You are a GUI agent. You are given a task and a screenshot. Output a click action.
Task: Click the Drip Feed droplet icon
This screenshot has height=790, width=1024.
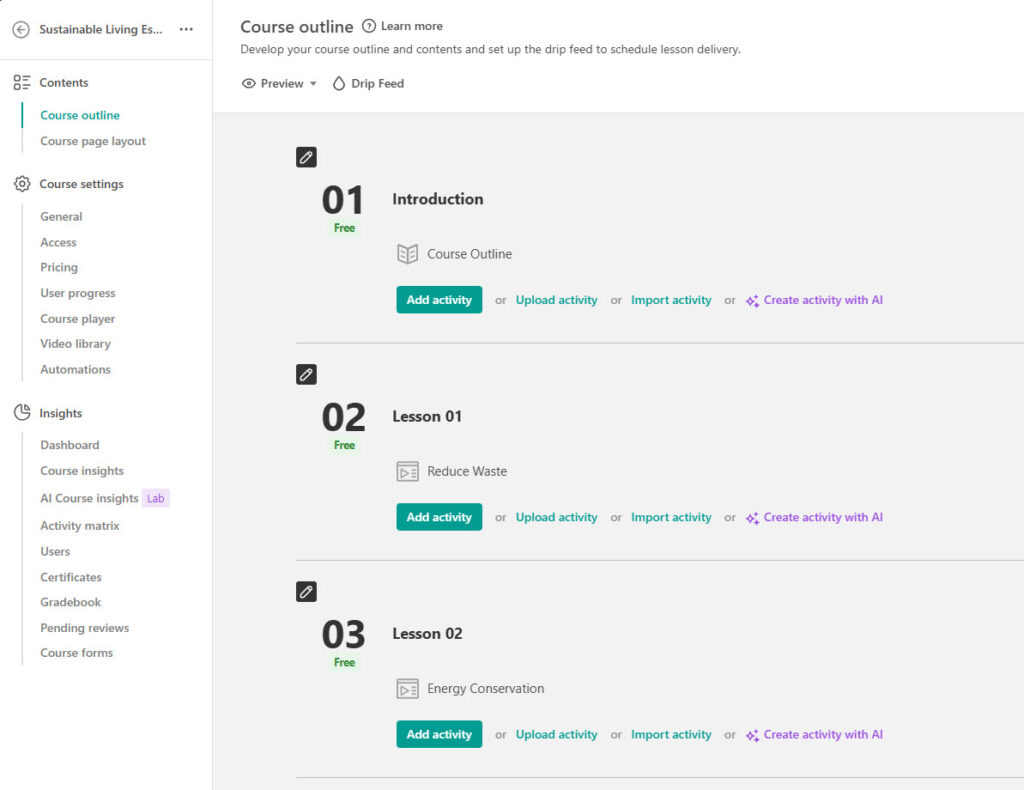(339, 84)
